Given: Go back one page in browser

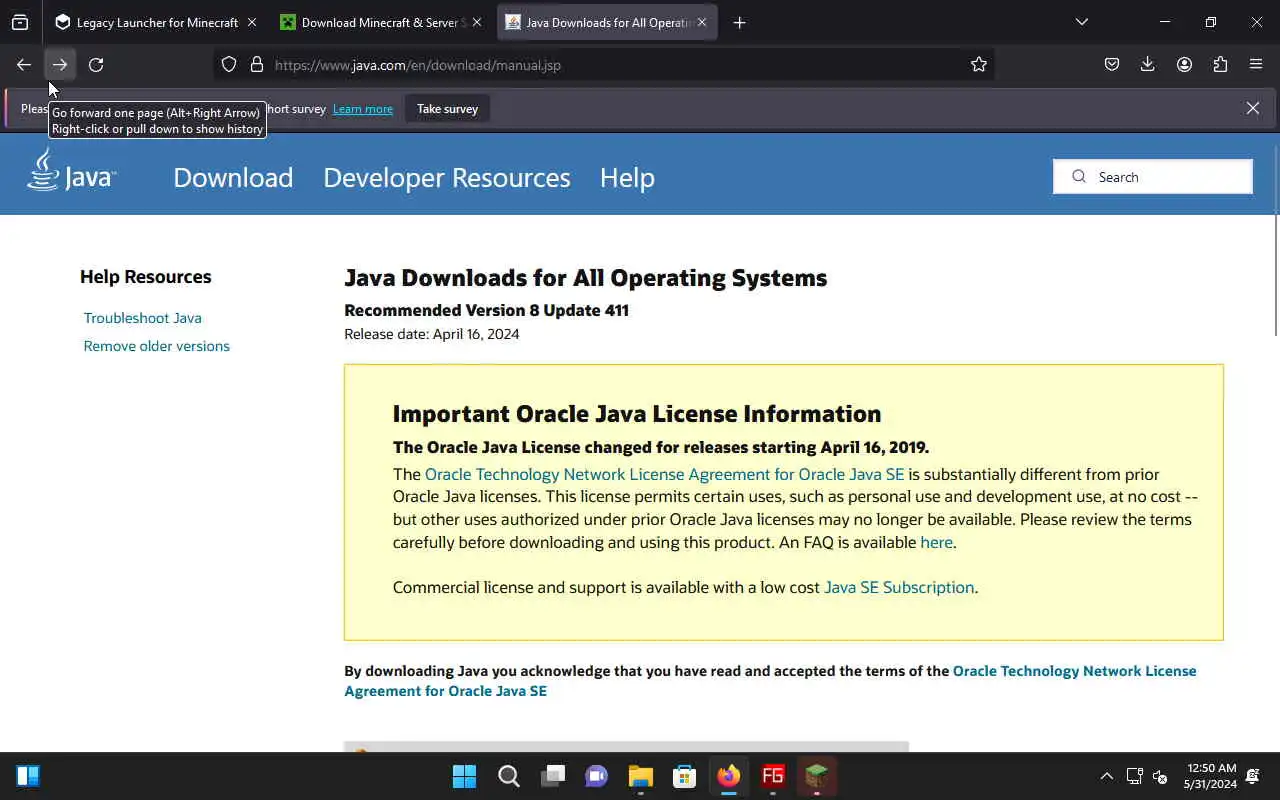Looking at the screenshot, I should coord(24,65).
